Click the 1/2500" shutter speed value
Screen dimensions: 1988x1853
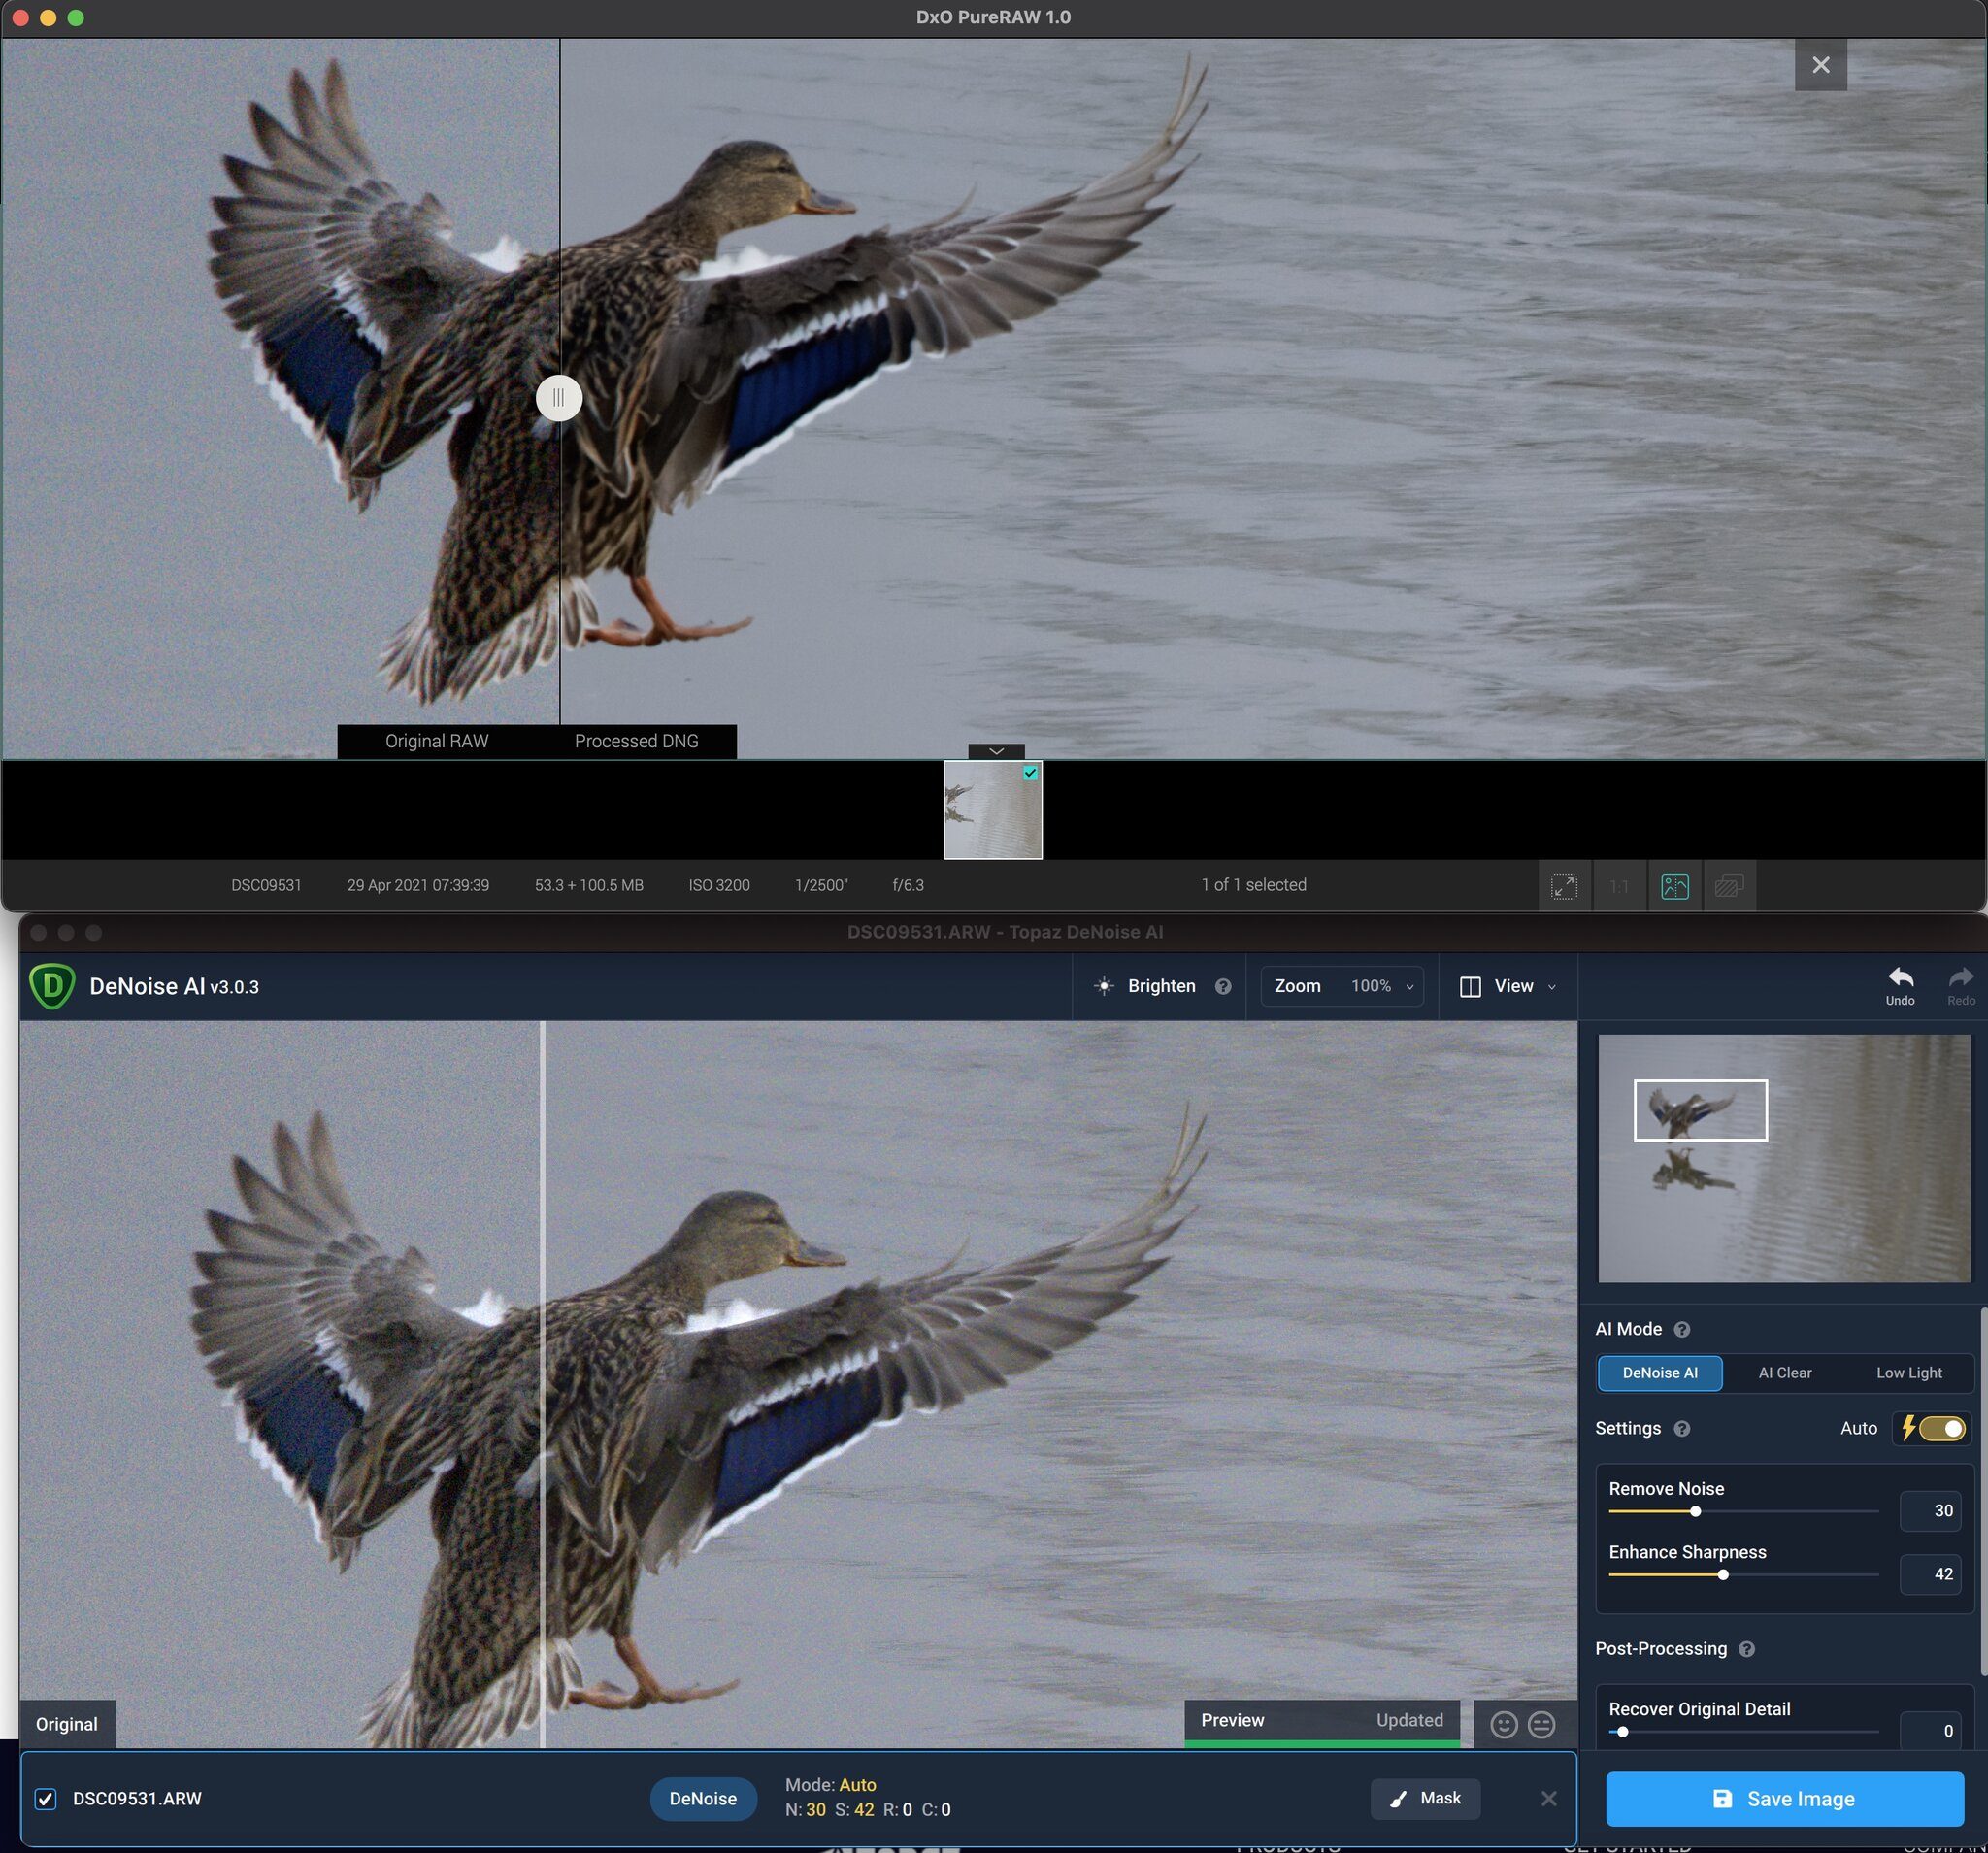(821, 885)
